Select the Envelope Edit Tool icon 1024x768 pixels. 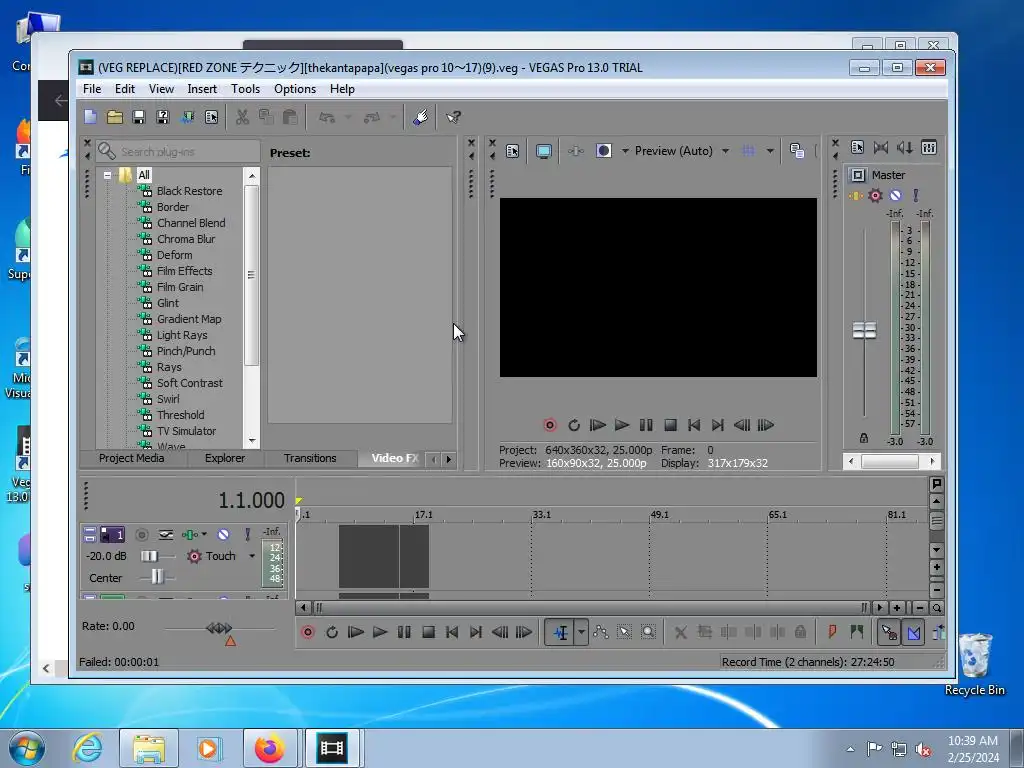pyautogui.click(x=600, y=632)
